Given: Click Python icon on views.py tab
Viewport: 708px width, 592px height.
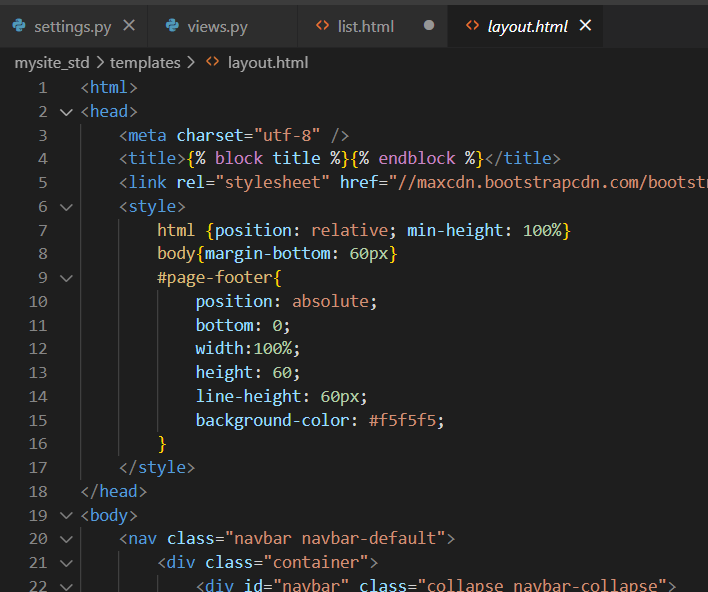Looking at the screenshot, I should [172, 26].
